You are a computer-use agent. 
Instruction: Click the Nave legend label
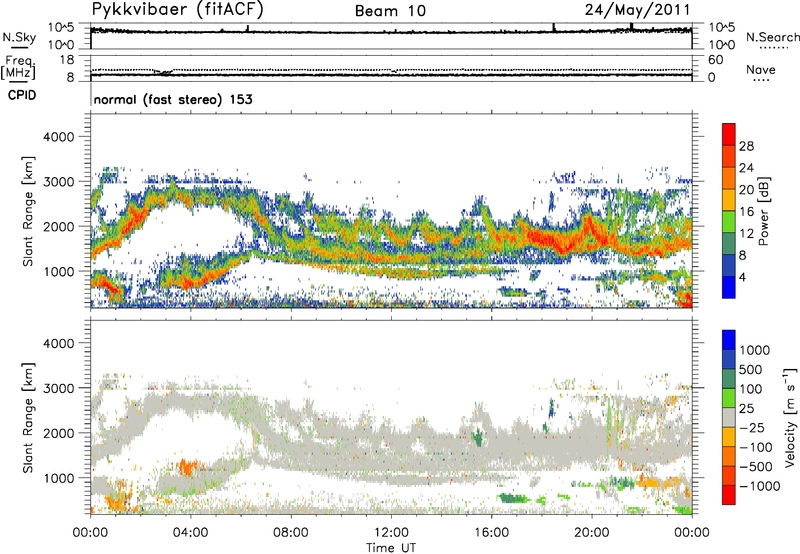coord(761,70)
